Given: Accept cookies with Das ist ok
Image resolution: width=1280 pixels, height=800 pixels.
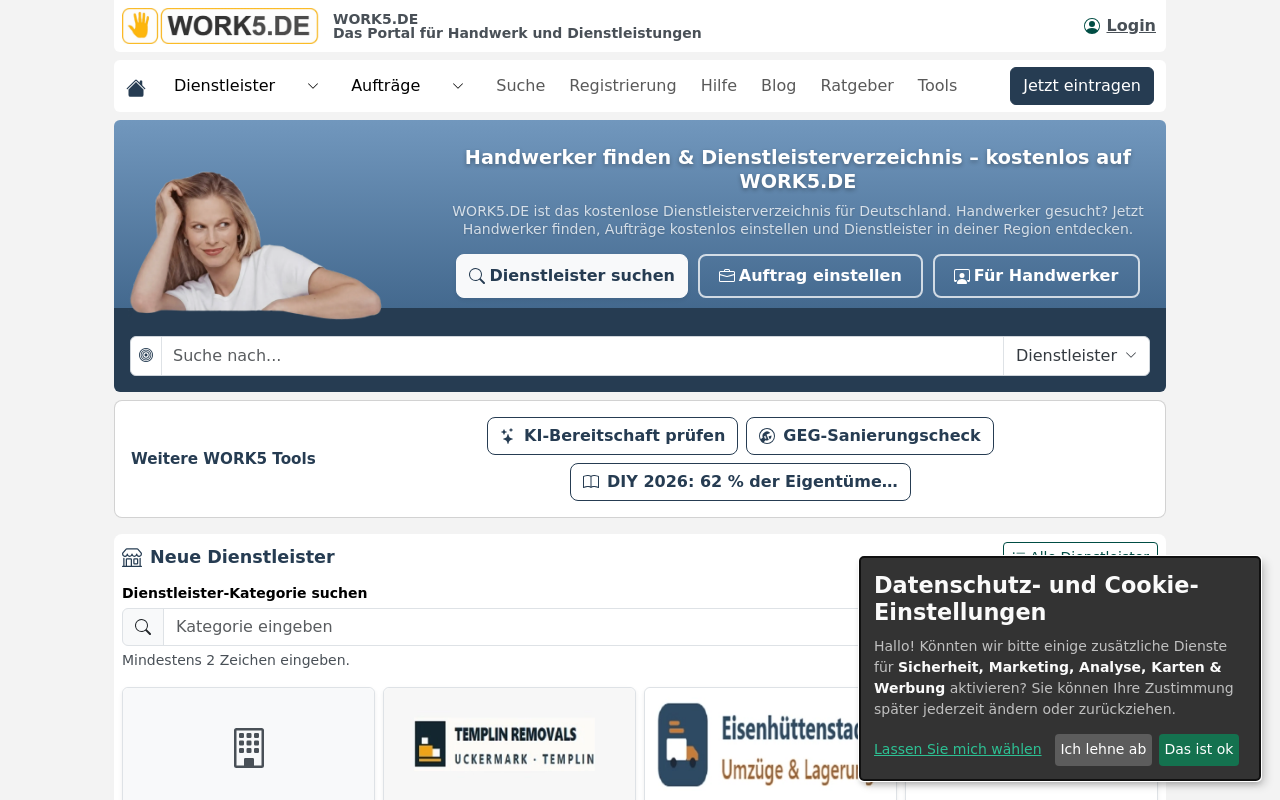Looking at the screenshot, I should click(x=1198, y=750).
